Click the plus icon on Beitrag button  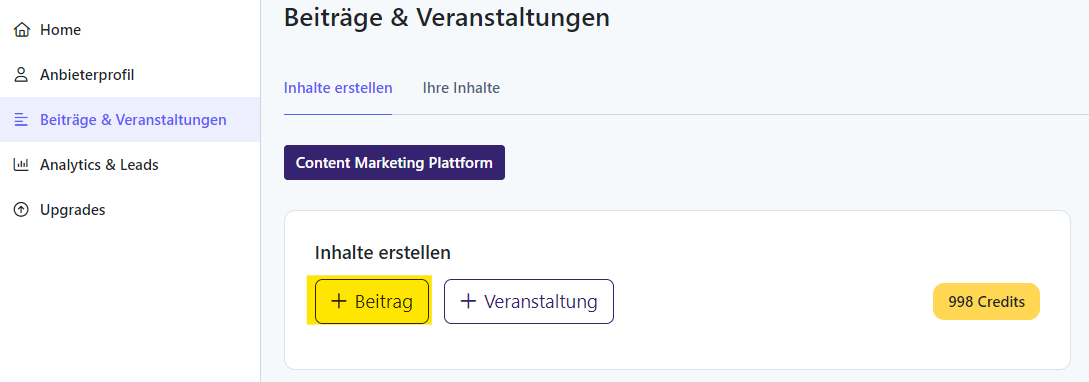pyautogui.click(x=338, y=301)
